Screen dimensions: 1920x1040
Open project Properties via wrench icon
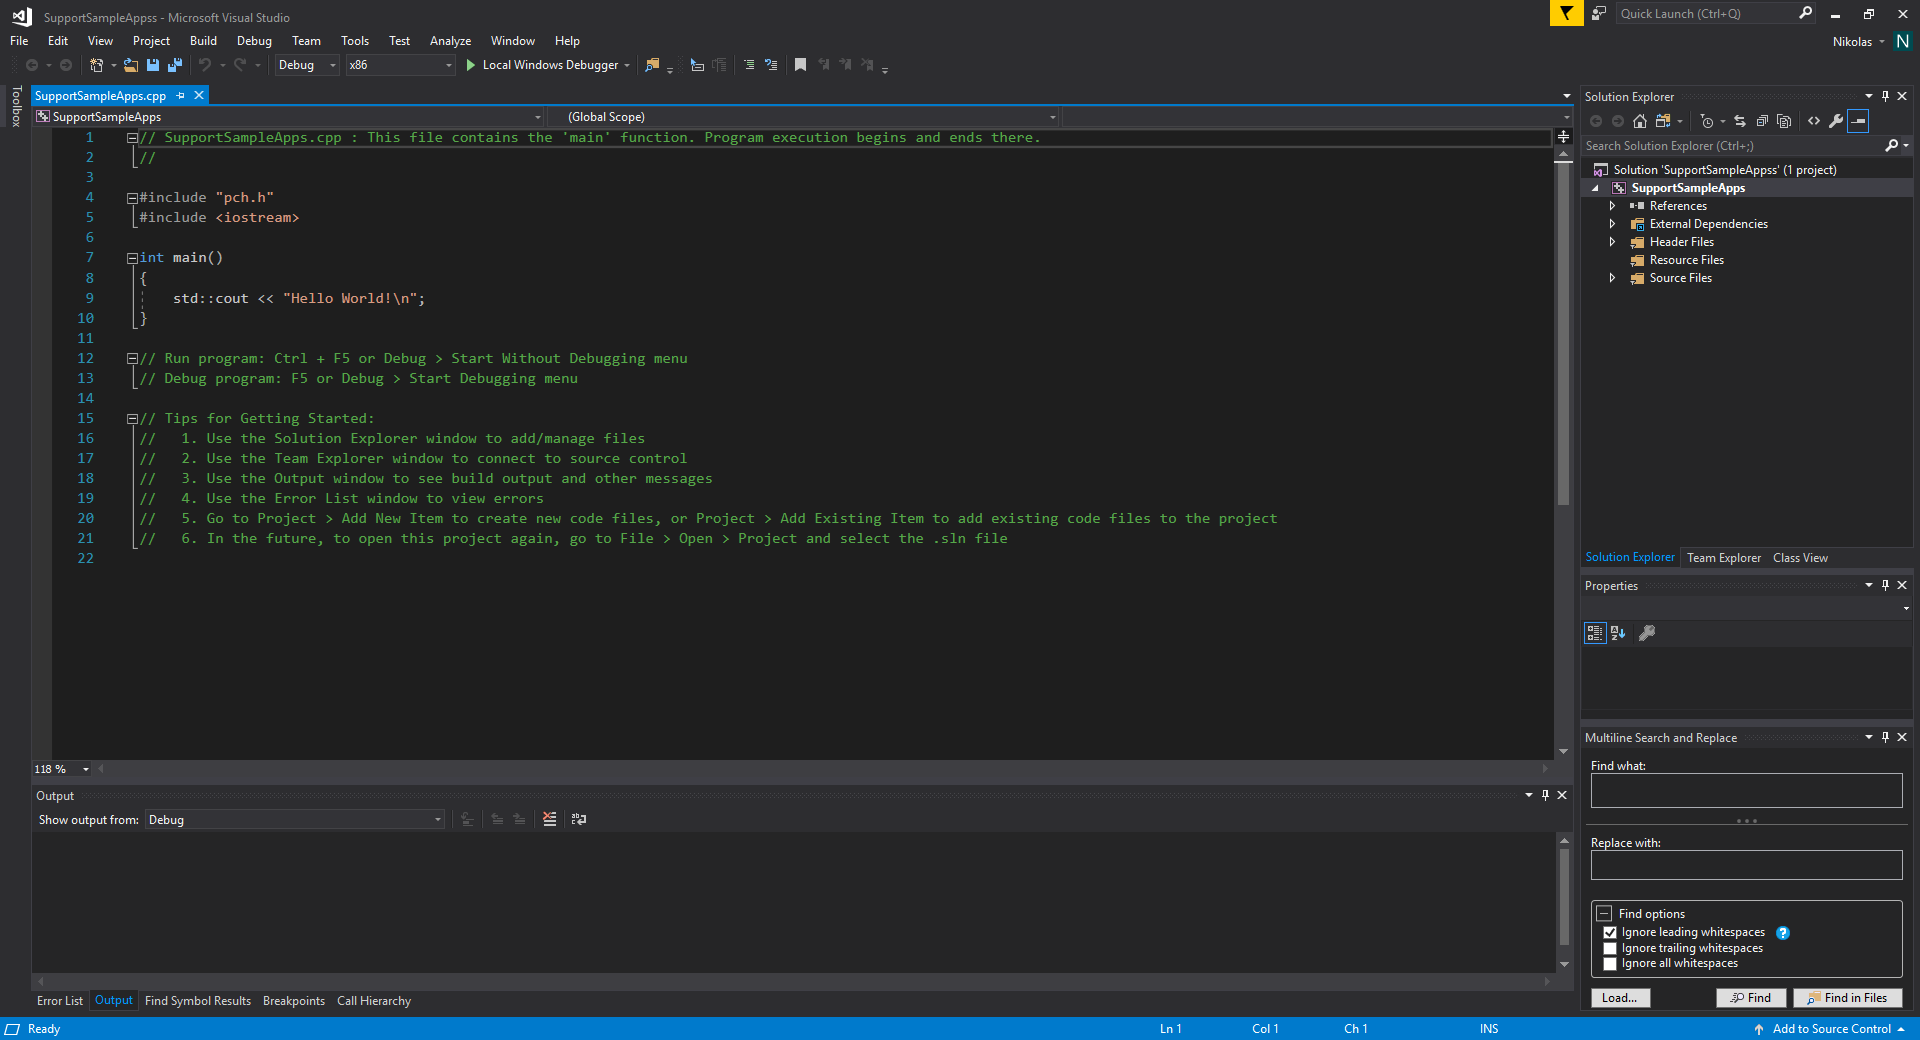coord(1836,121)
